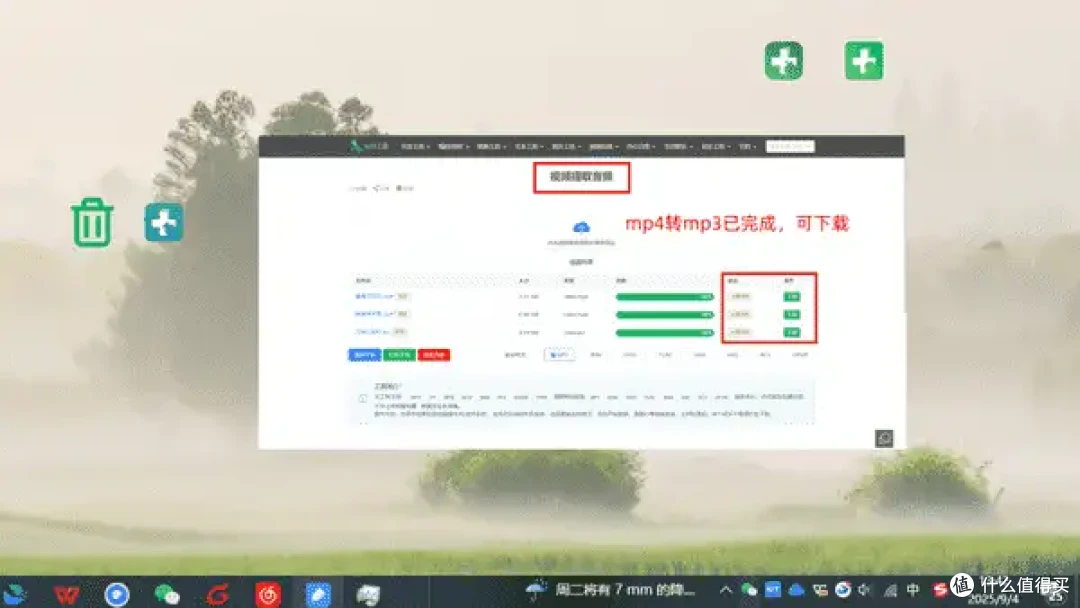Viewport: 1080px width, 608px height.
Task: Click the speaker volume tray icon
Action: click(865, 590)
